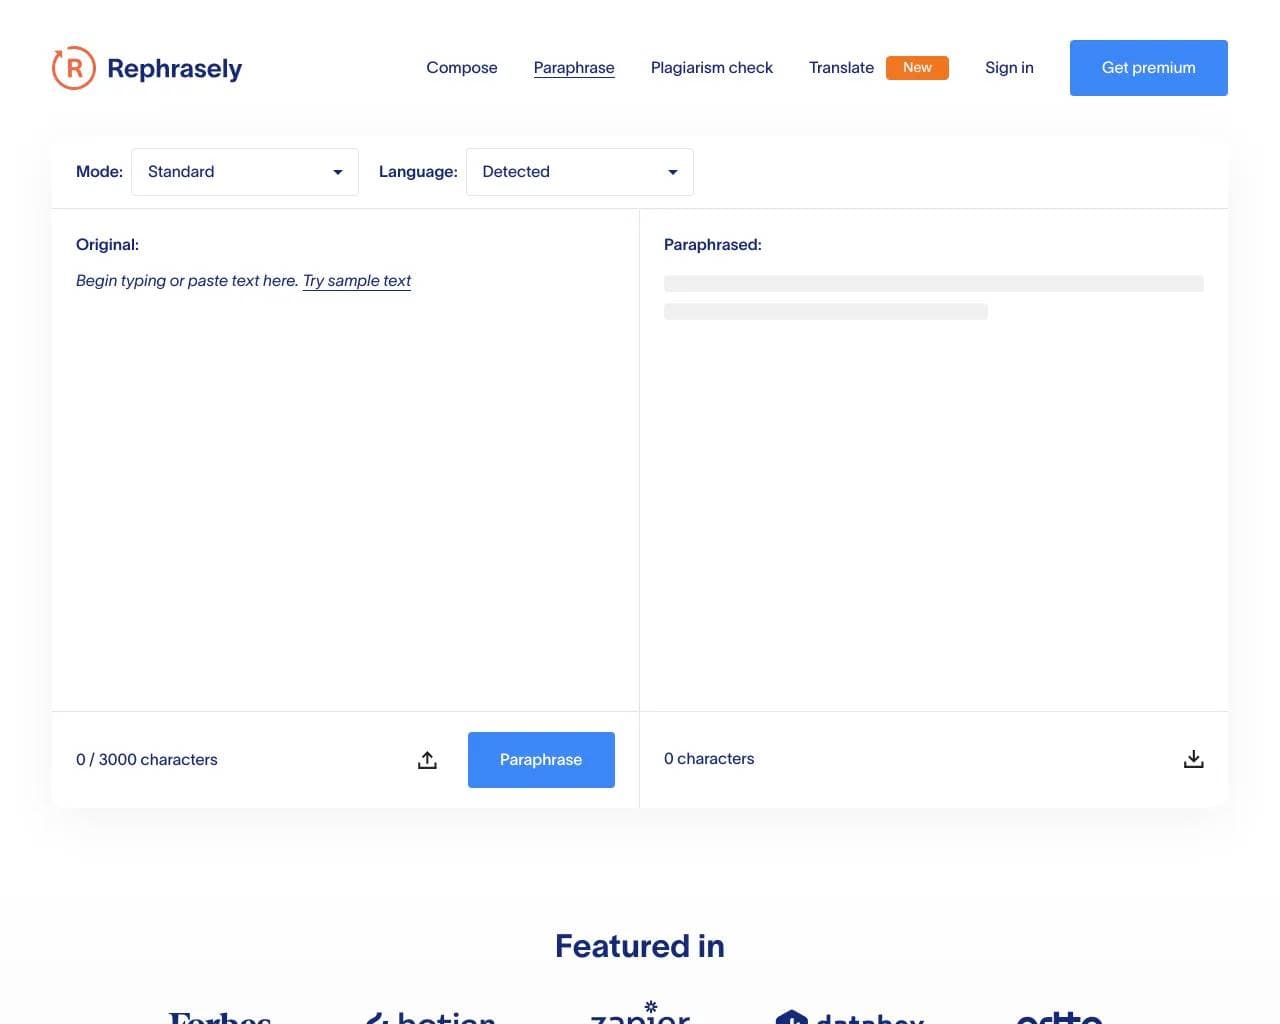Select the Paraphrase navigation item

point(574,68)
